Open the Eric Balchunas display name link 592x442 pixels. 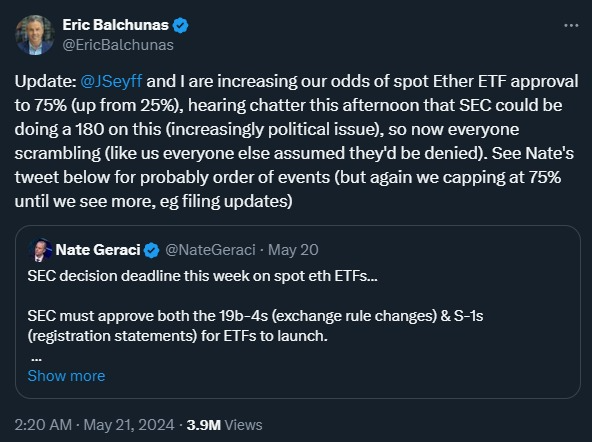coord(116,25)
